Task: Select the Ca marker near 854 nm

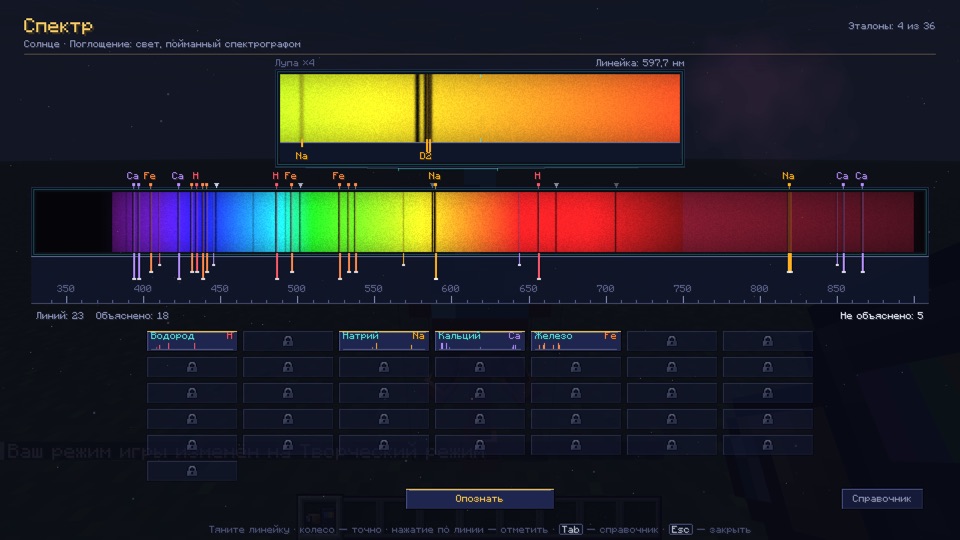Action: pyautogui.click(x=842, y=176)
